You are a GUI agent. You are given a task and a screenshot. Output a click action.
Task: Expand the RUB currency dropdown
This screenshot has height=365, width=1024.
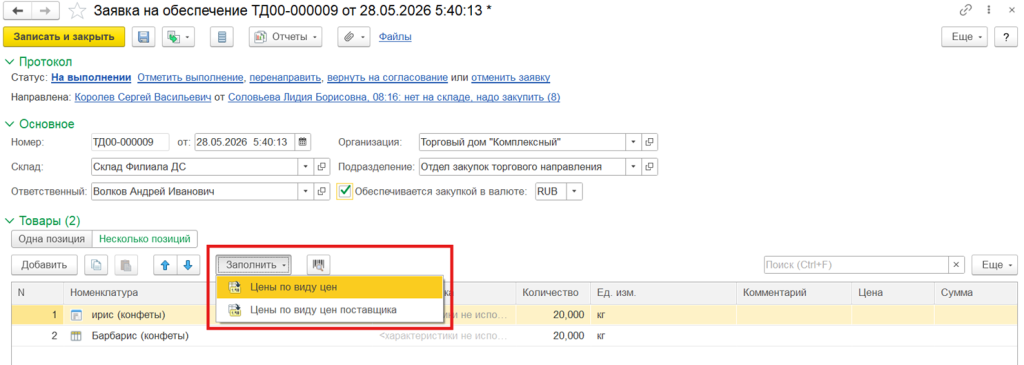pyautogui.click(x=574, y=191)
